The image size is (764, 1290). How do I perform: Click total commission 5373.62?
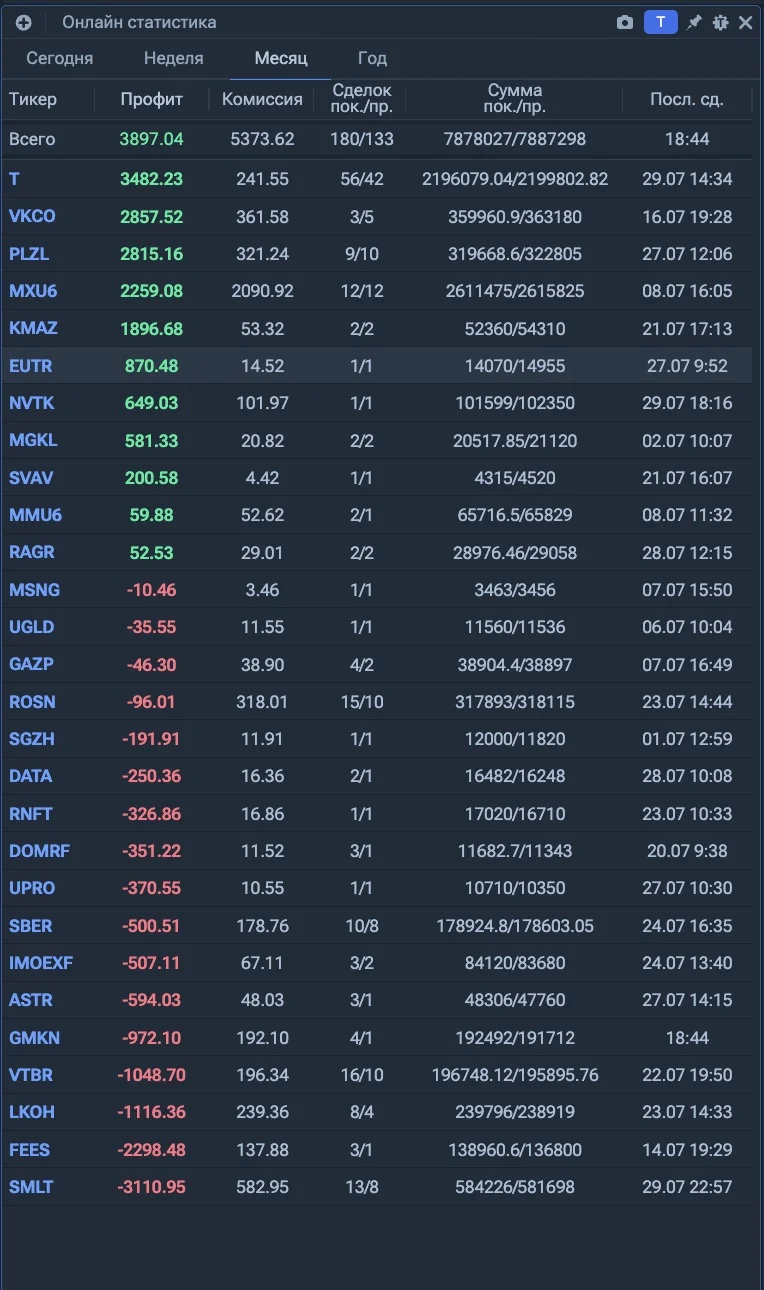coord(262,139)
